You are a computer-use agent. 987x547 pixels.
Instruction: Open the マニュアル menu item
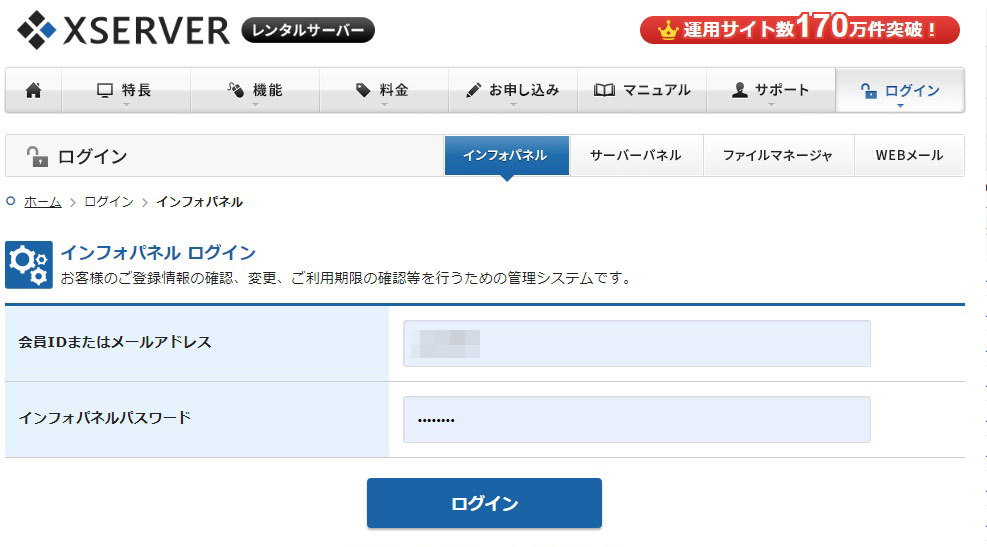pos(642,90)
